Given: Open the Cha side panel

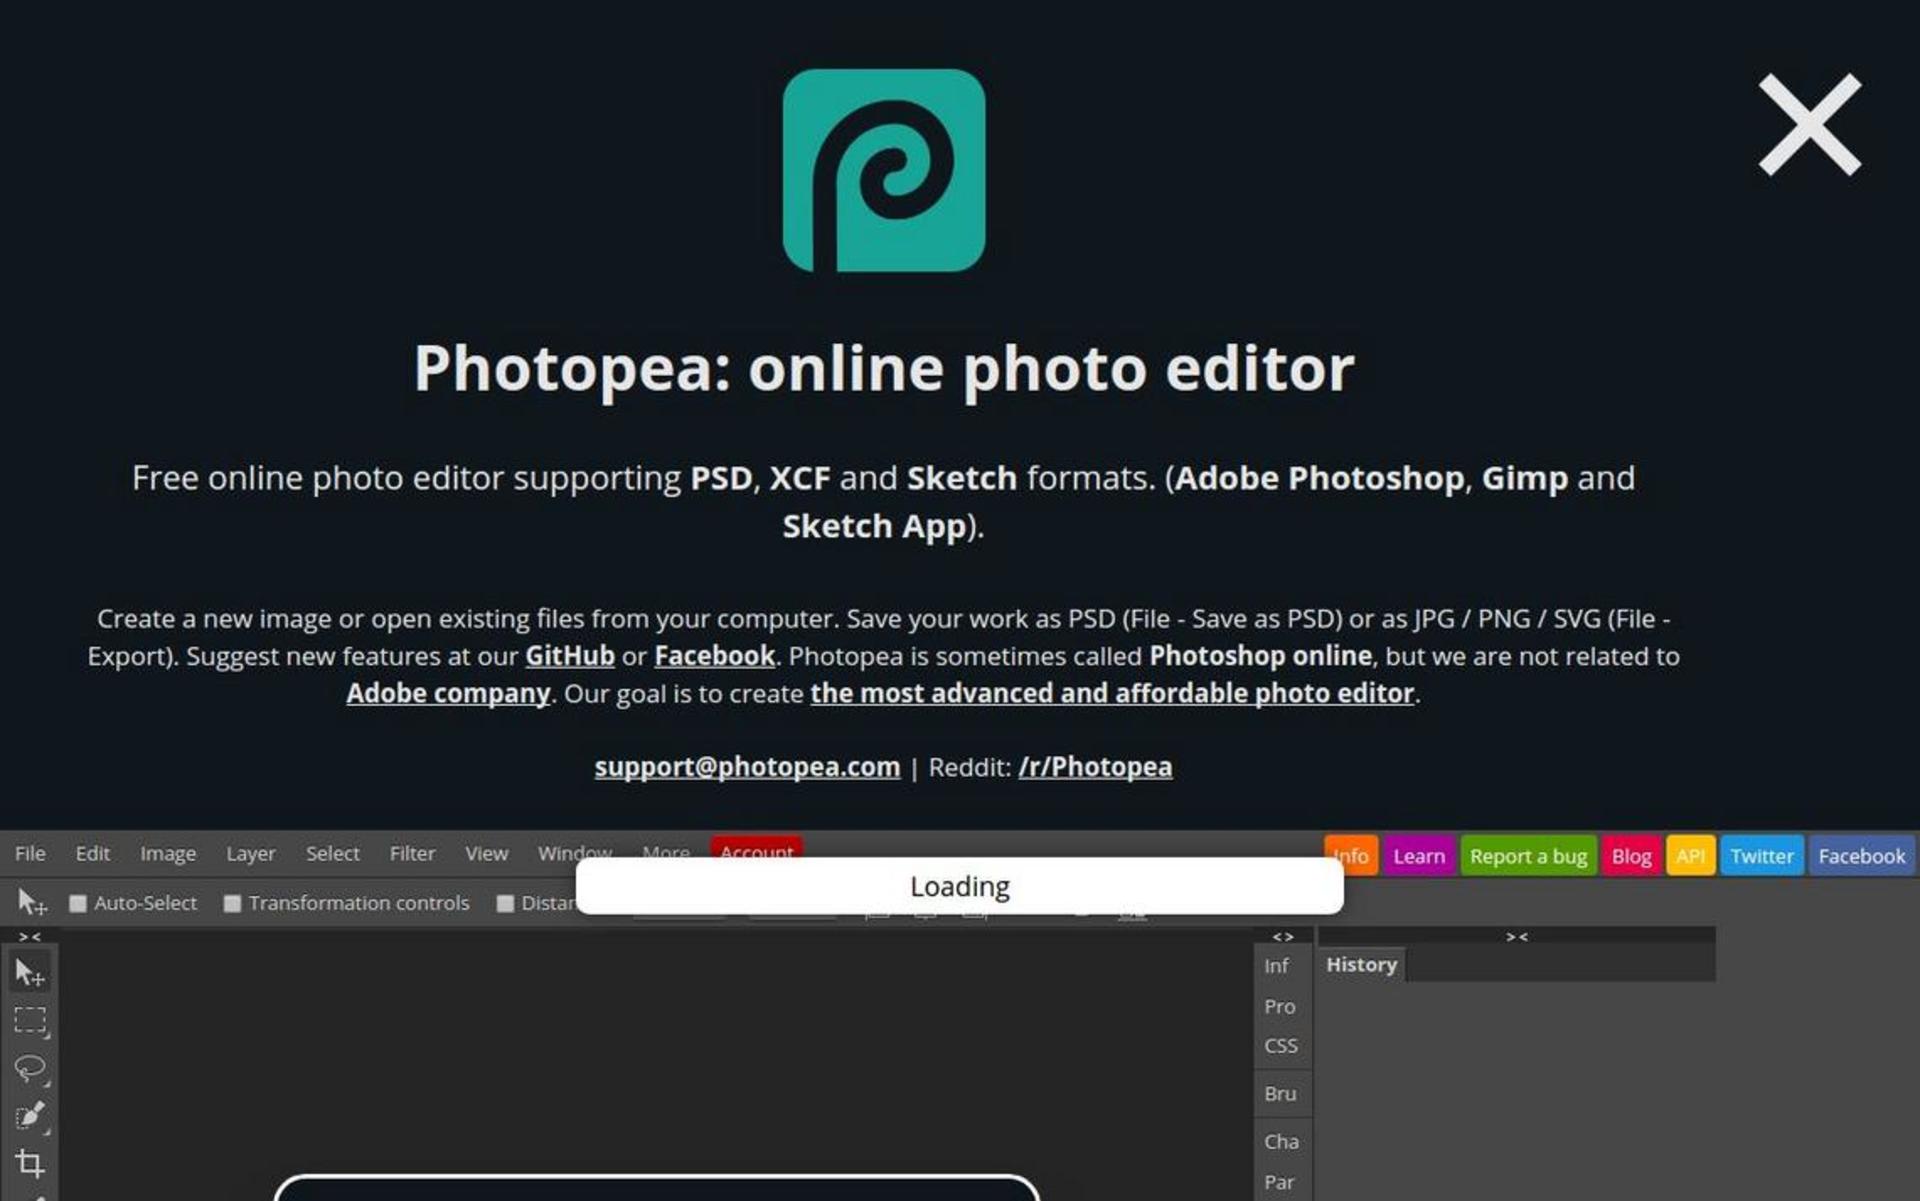Looking at the screenshot, I should click(1281, 1142).
